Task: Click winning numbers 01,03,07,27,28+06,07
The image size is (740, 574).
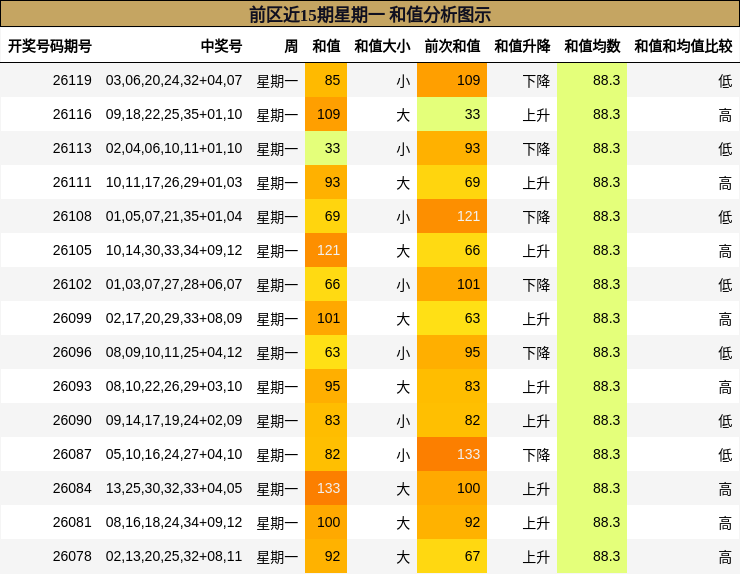Action: (174, 284)
